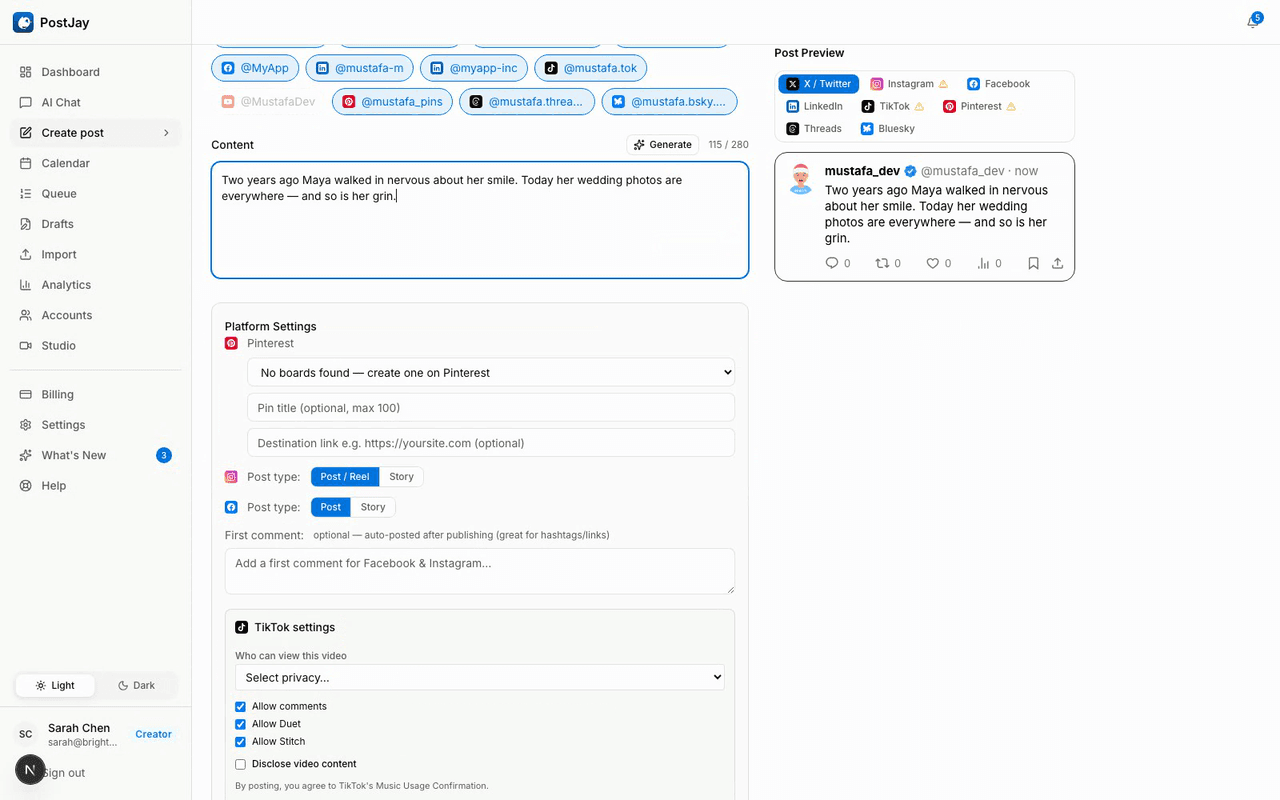This screenshot has height=800, width=1280.
Task: Switch to Dark theme
Action: pyautogui.click(x=137, y=685)
